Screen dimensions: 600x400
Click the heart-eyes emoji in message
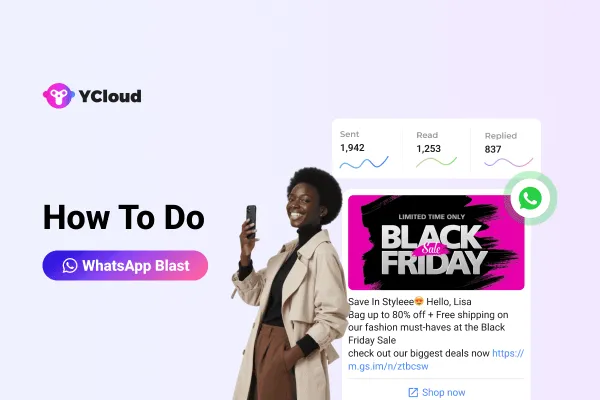419,302
